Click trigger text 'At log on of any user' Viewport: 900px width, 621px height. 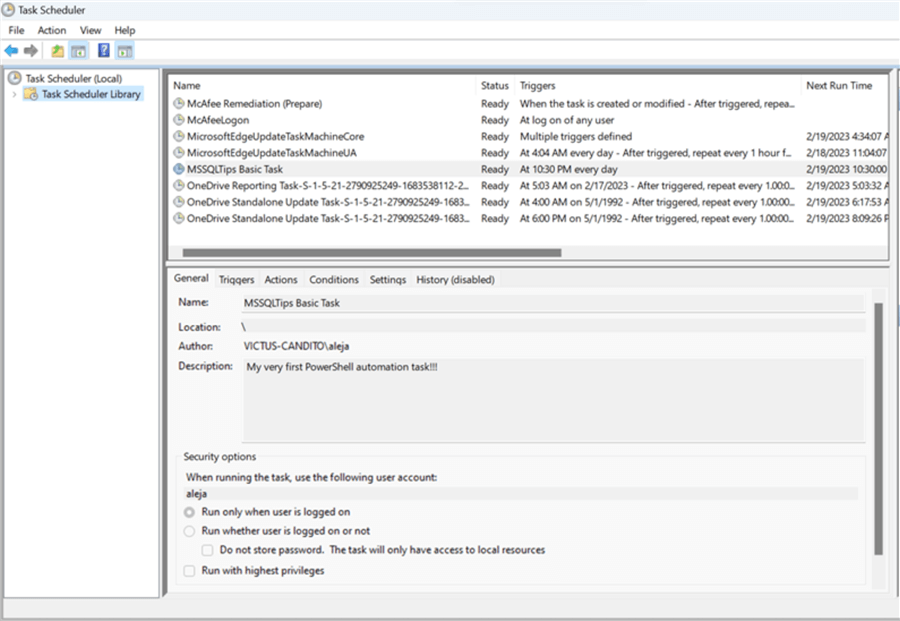[567, 120]
